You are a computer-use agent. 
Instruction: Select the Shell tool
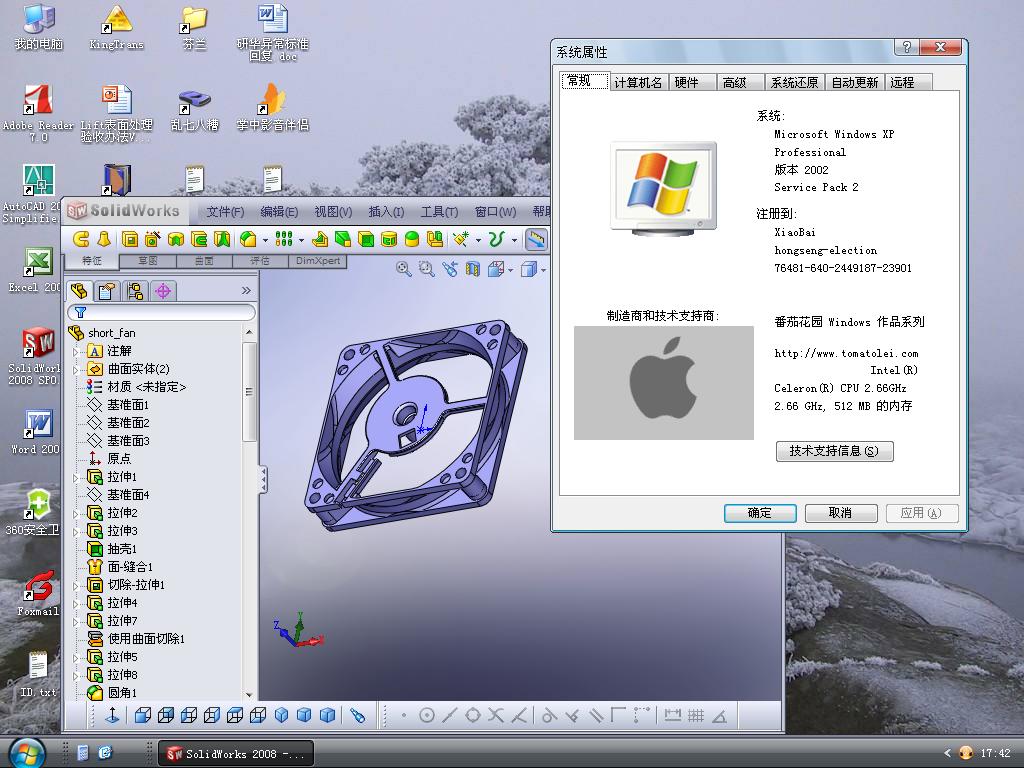tap(366, 240)
